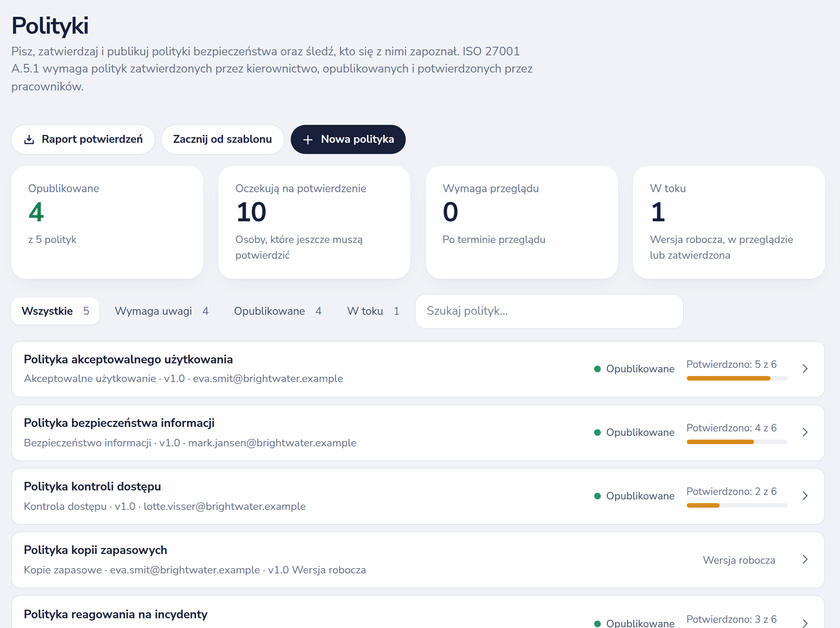This screenshot has height=628, width=840.
Task: Click the text Potwierdzono: 3 z 6
Action: tap(731, 619)
